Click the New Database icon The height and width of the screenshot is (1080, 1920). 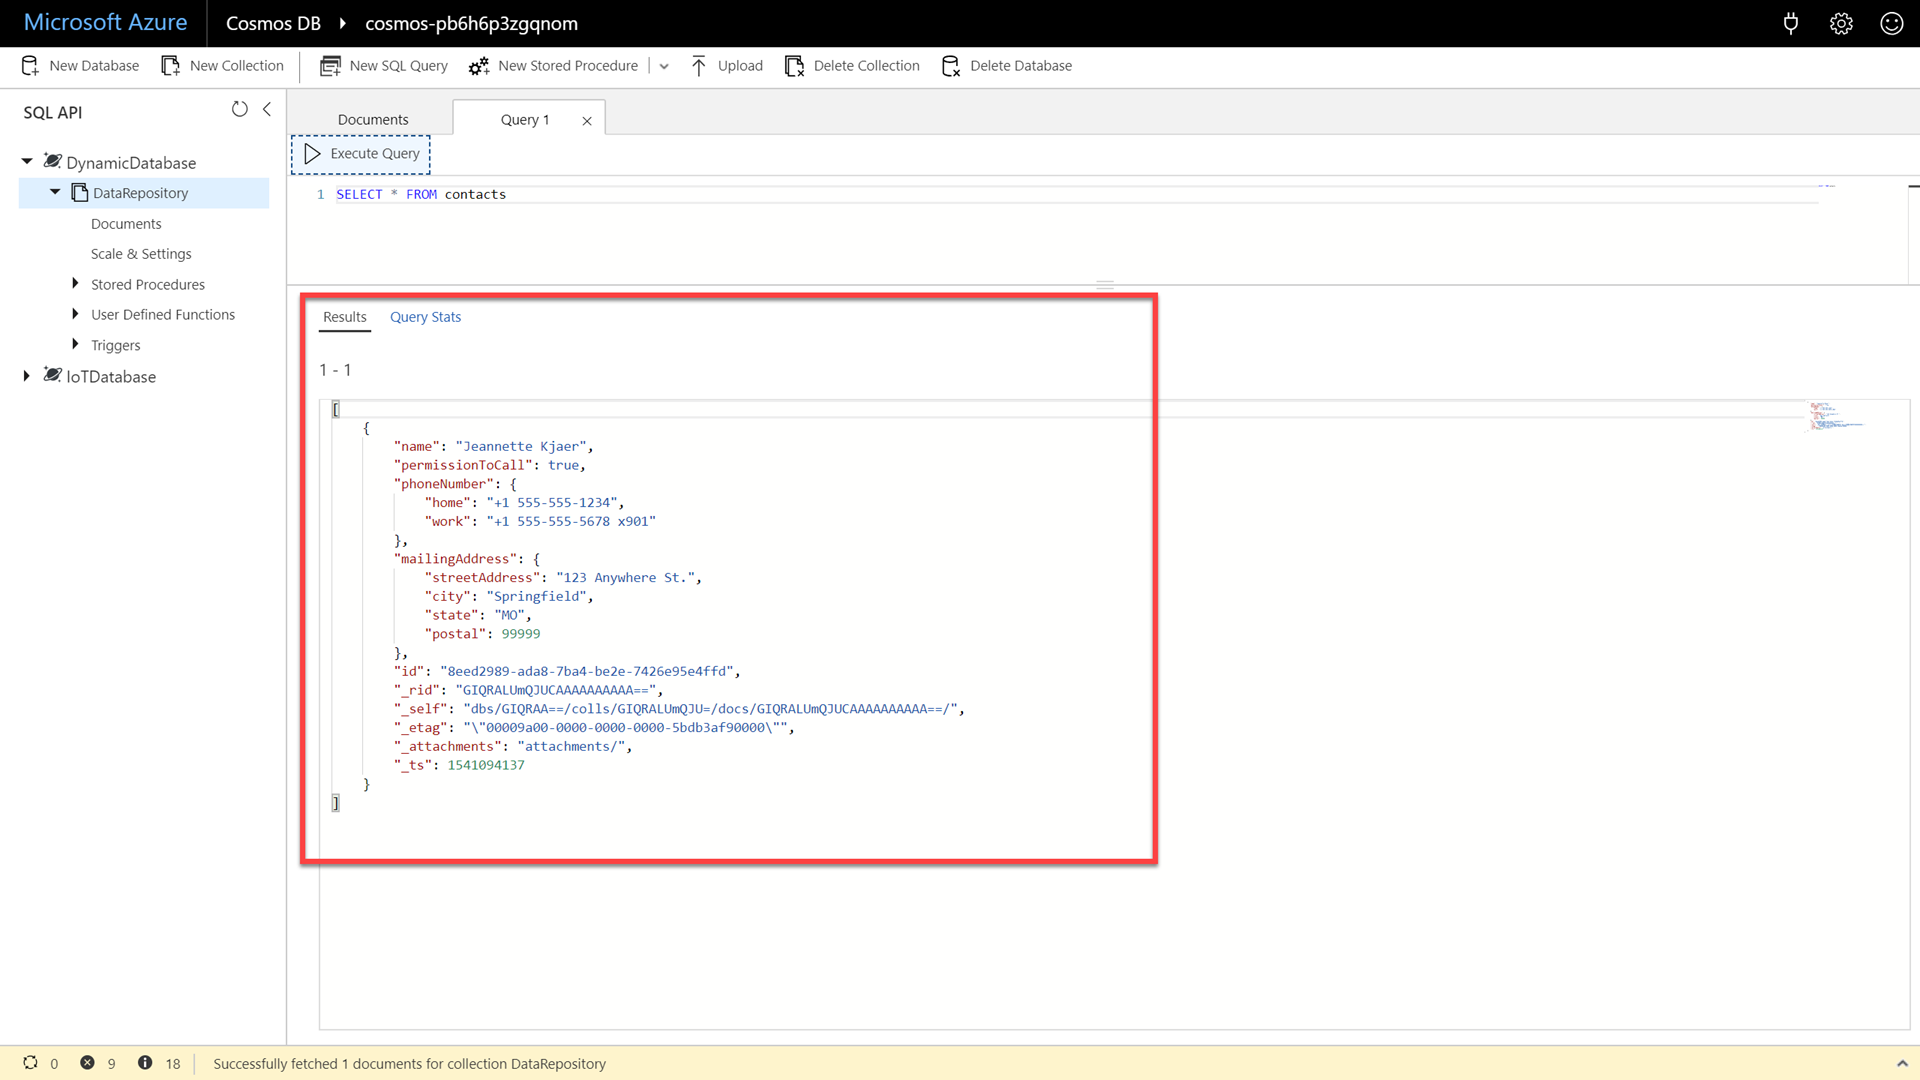click(30, 66)
